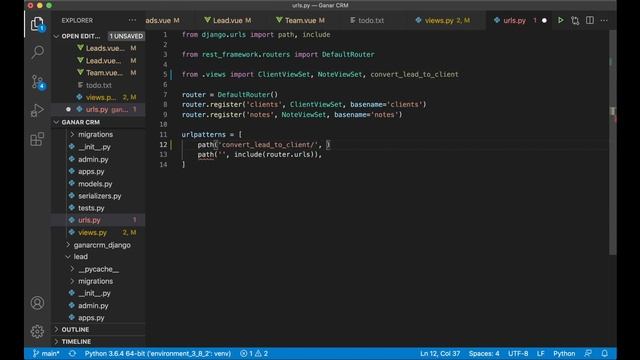The height and width of the screenshot is (360, 640).
Task: Click the feedback icon in status bar
Action: pos(588,353)
